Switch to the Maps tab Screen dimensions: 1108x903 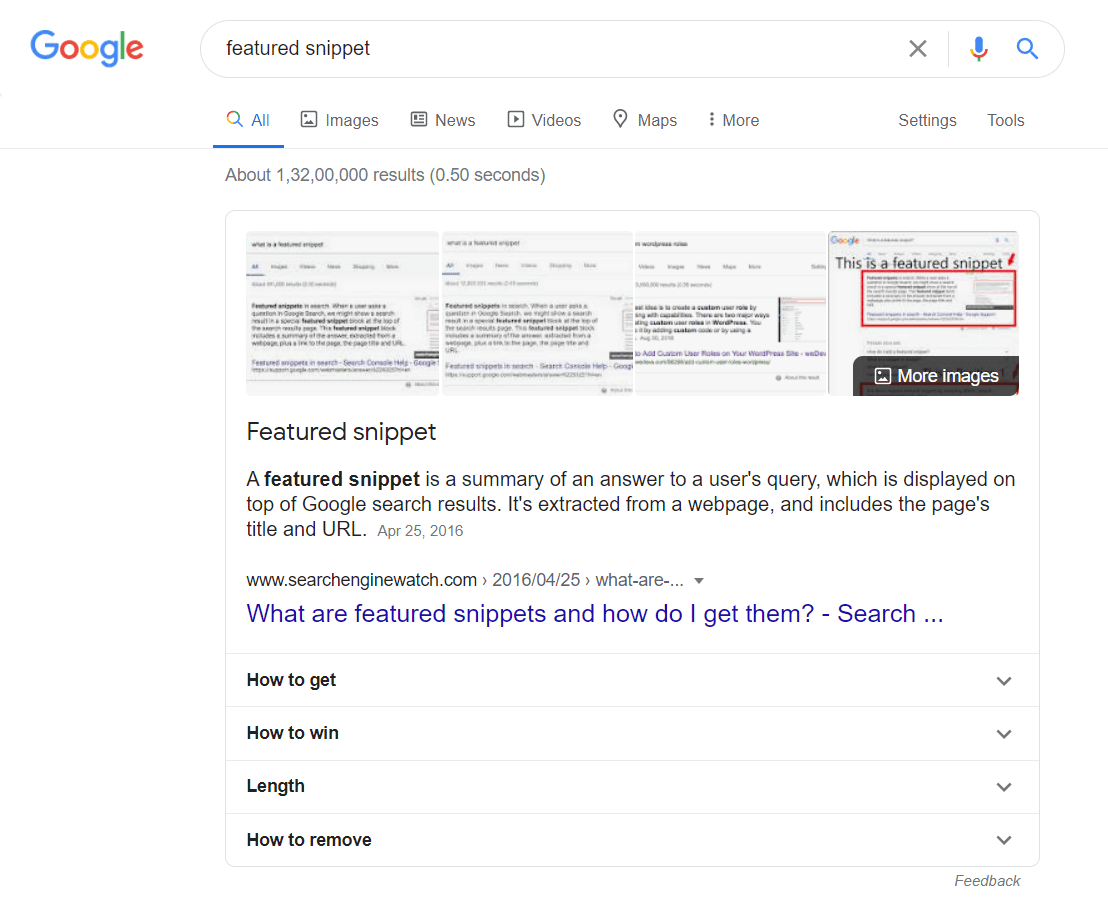(x=644, y=120)
